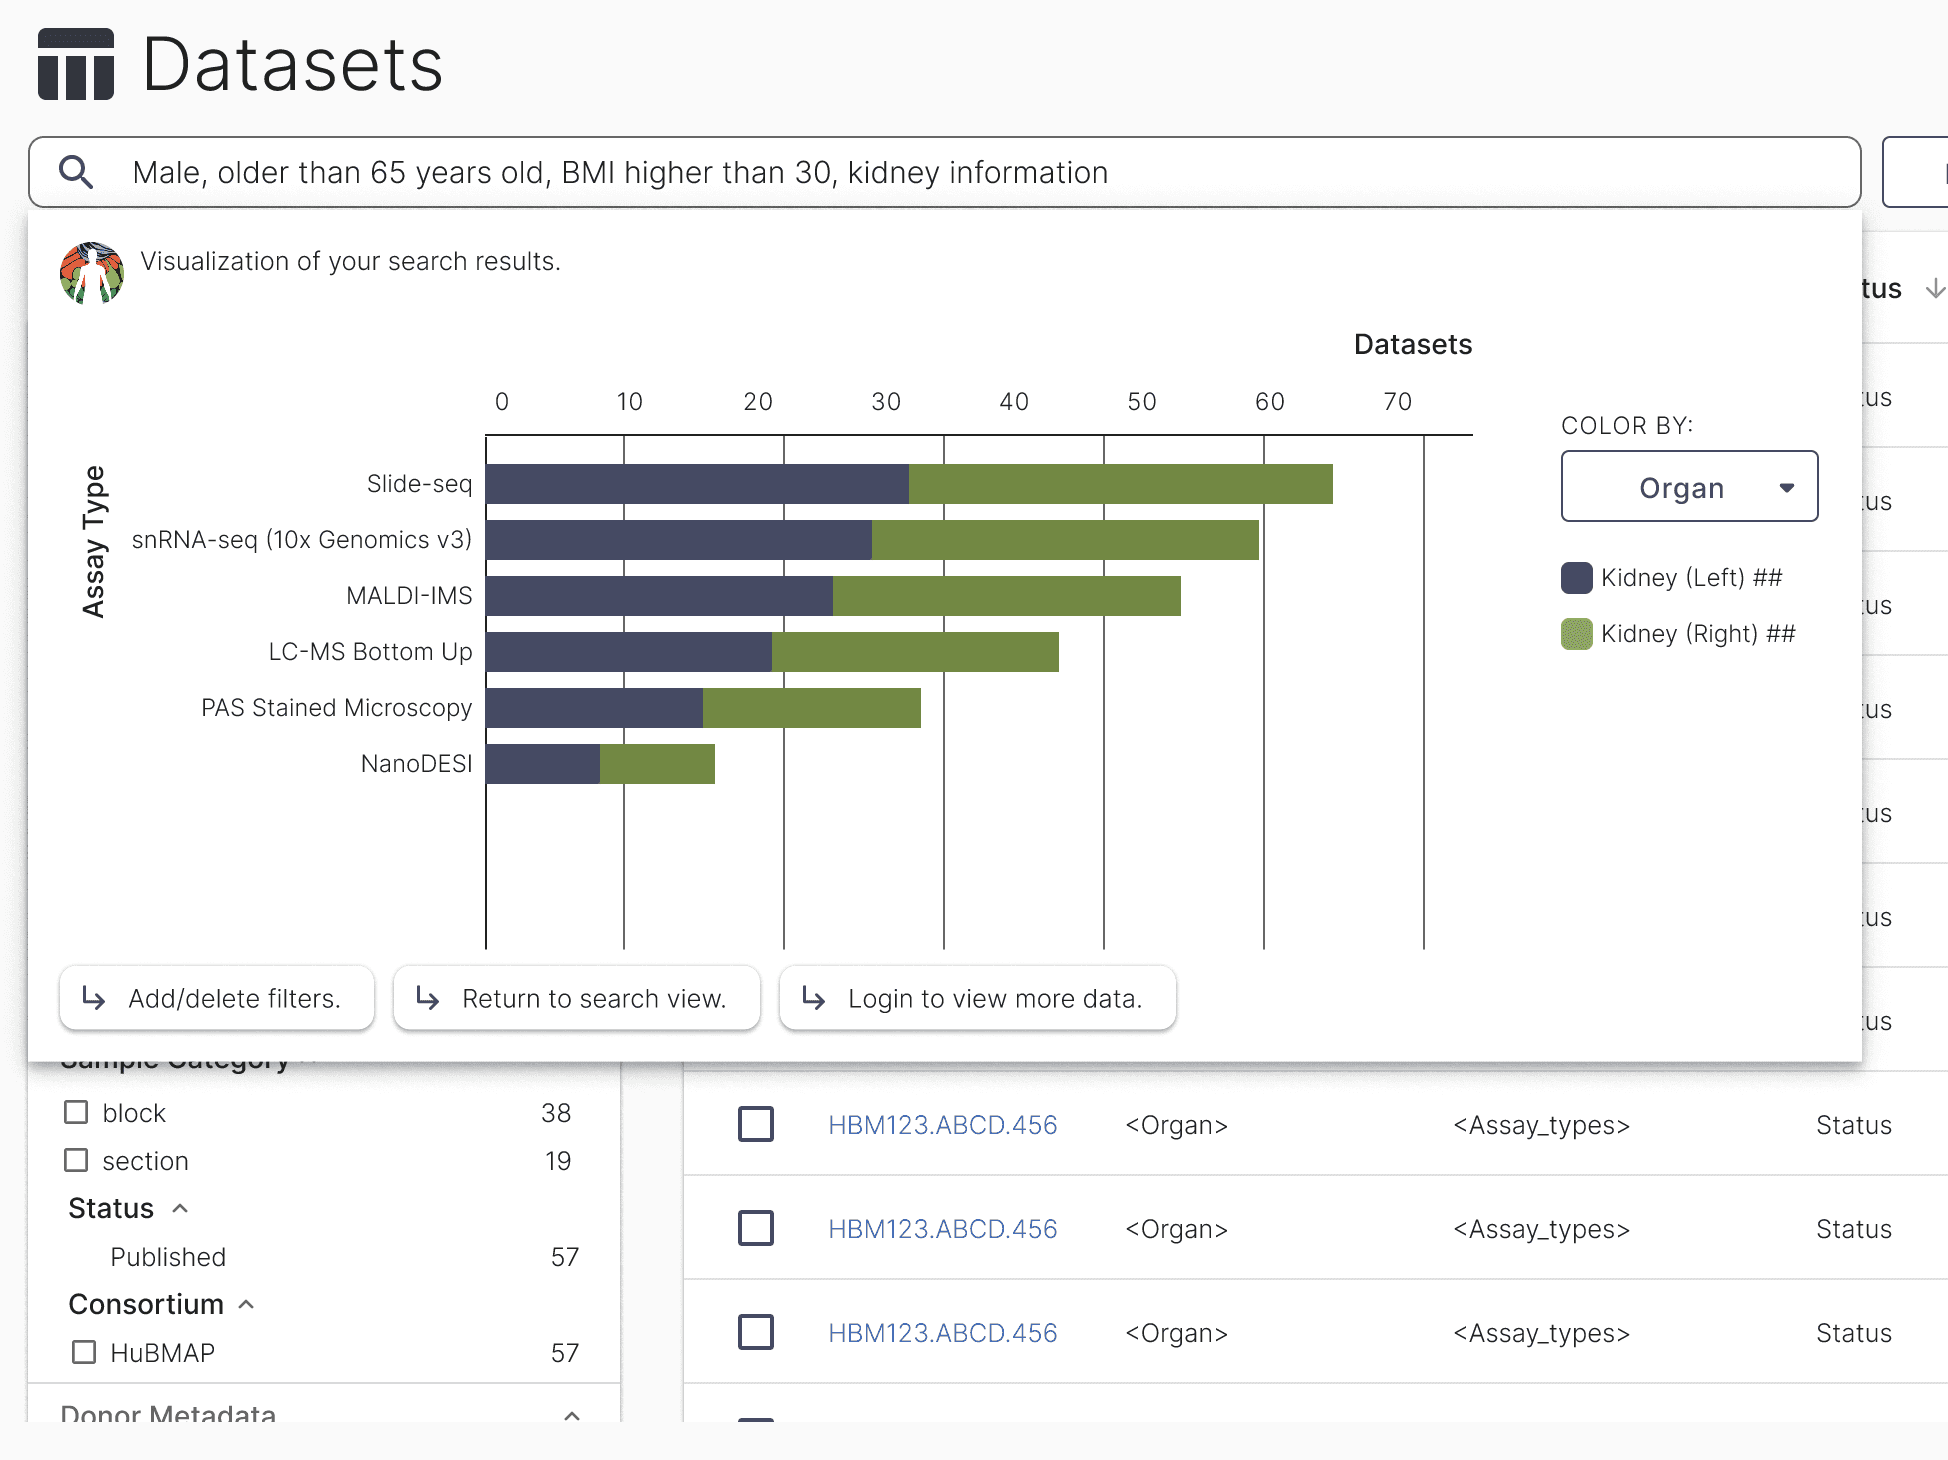Click arrow icon on Return to search view

[428, 998]
